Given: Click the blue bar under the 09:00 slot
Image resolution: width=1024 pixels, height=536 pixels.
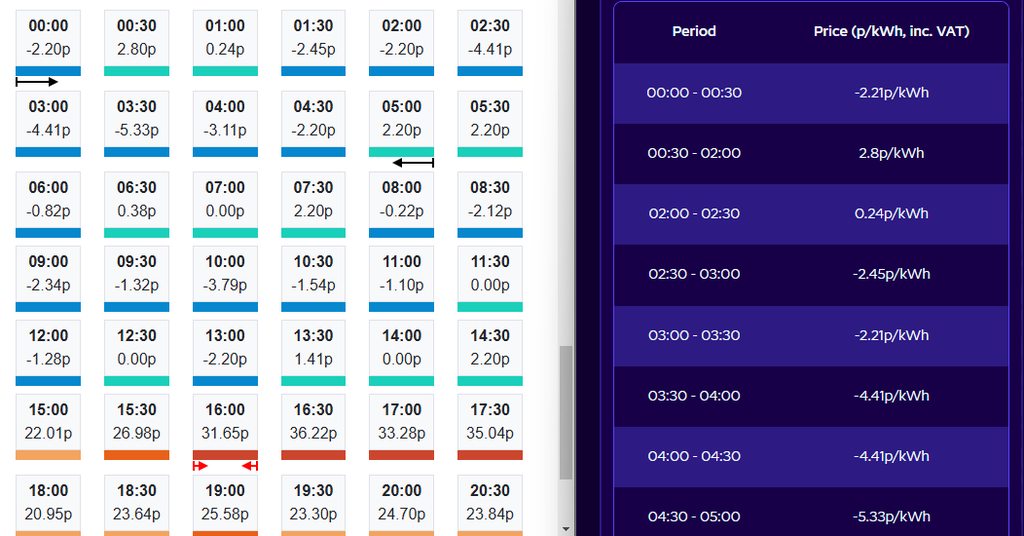Looking at the screenshot, I should pos(48,307).
